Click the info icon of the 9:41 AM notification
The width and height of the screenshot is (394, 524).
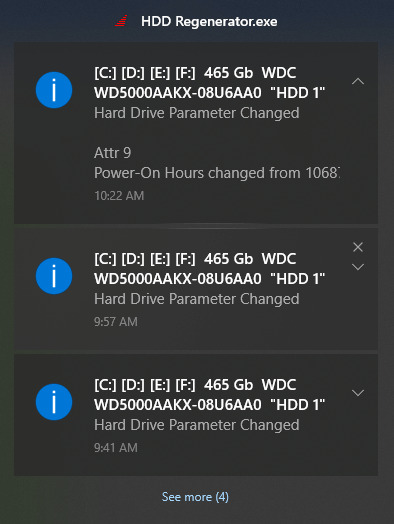click(x=54, y=402)
